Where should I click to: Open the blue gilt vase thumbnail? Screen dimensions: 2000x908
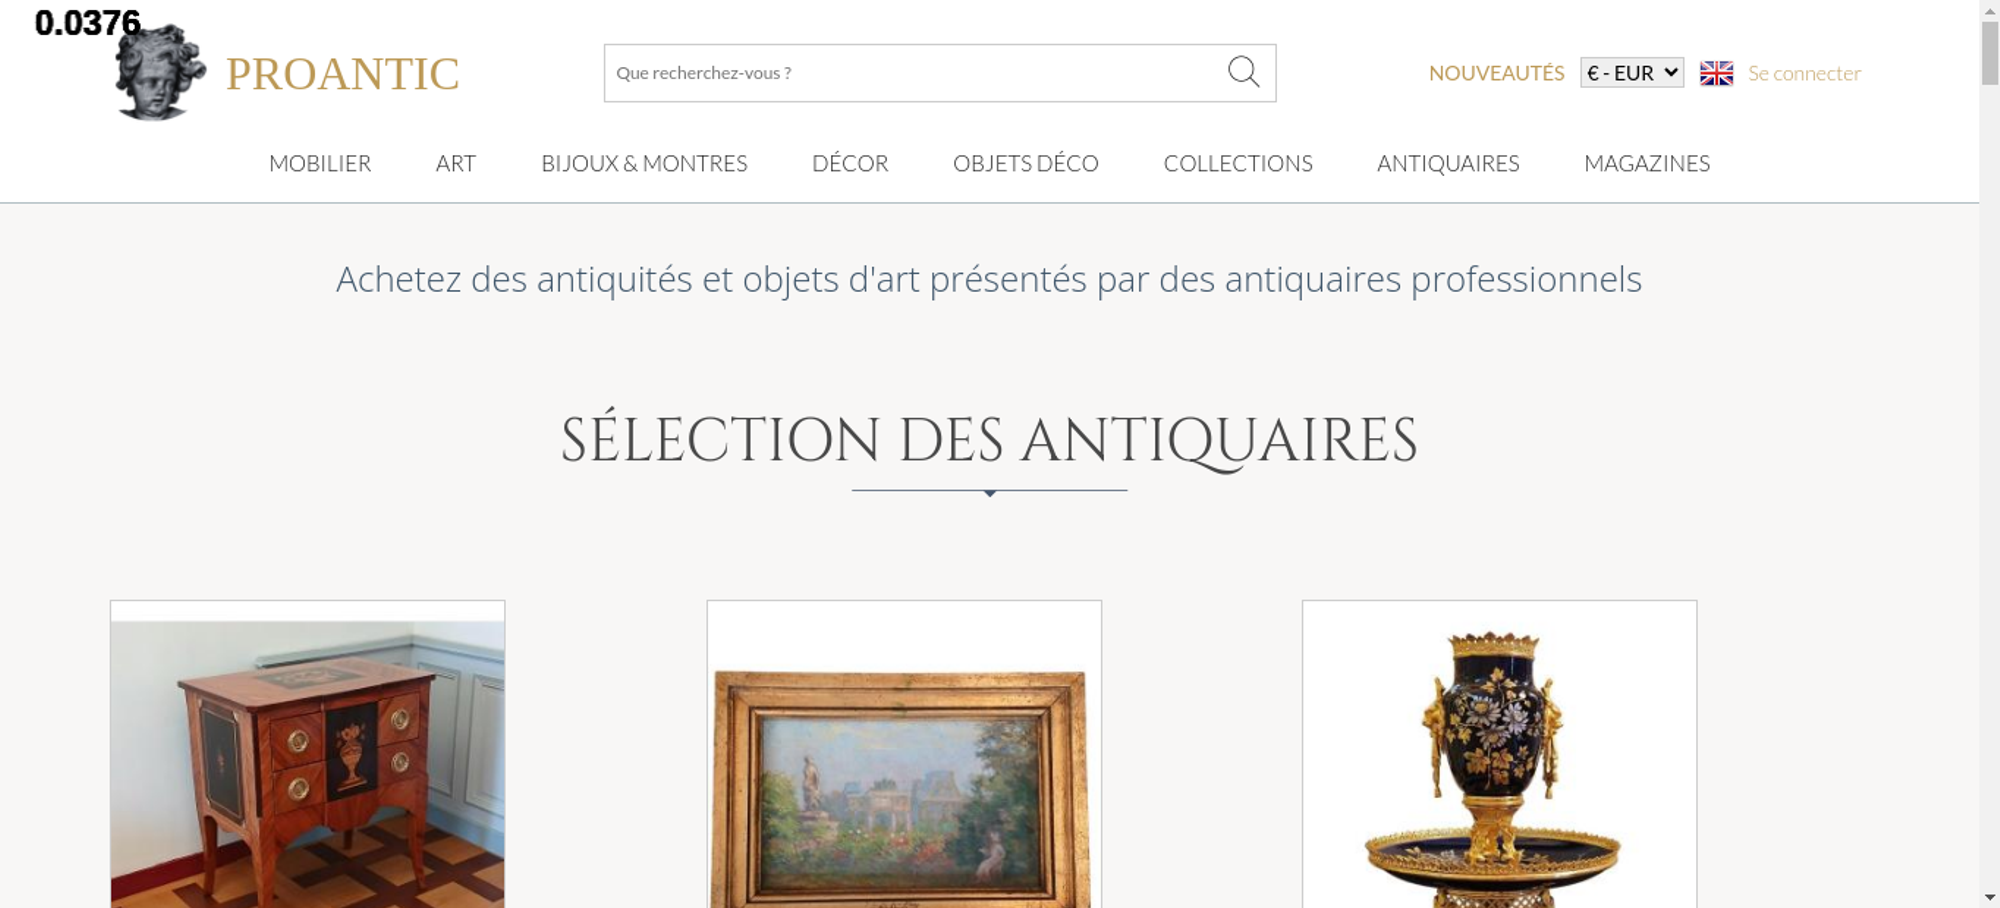tap(1500, 754)
